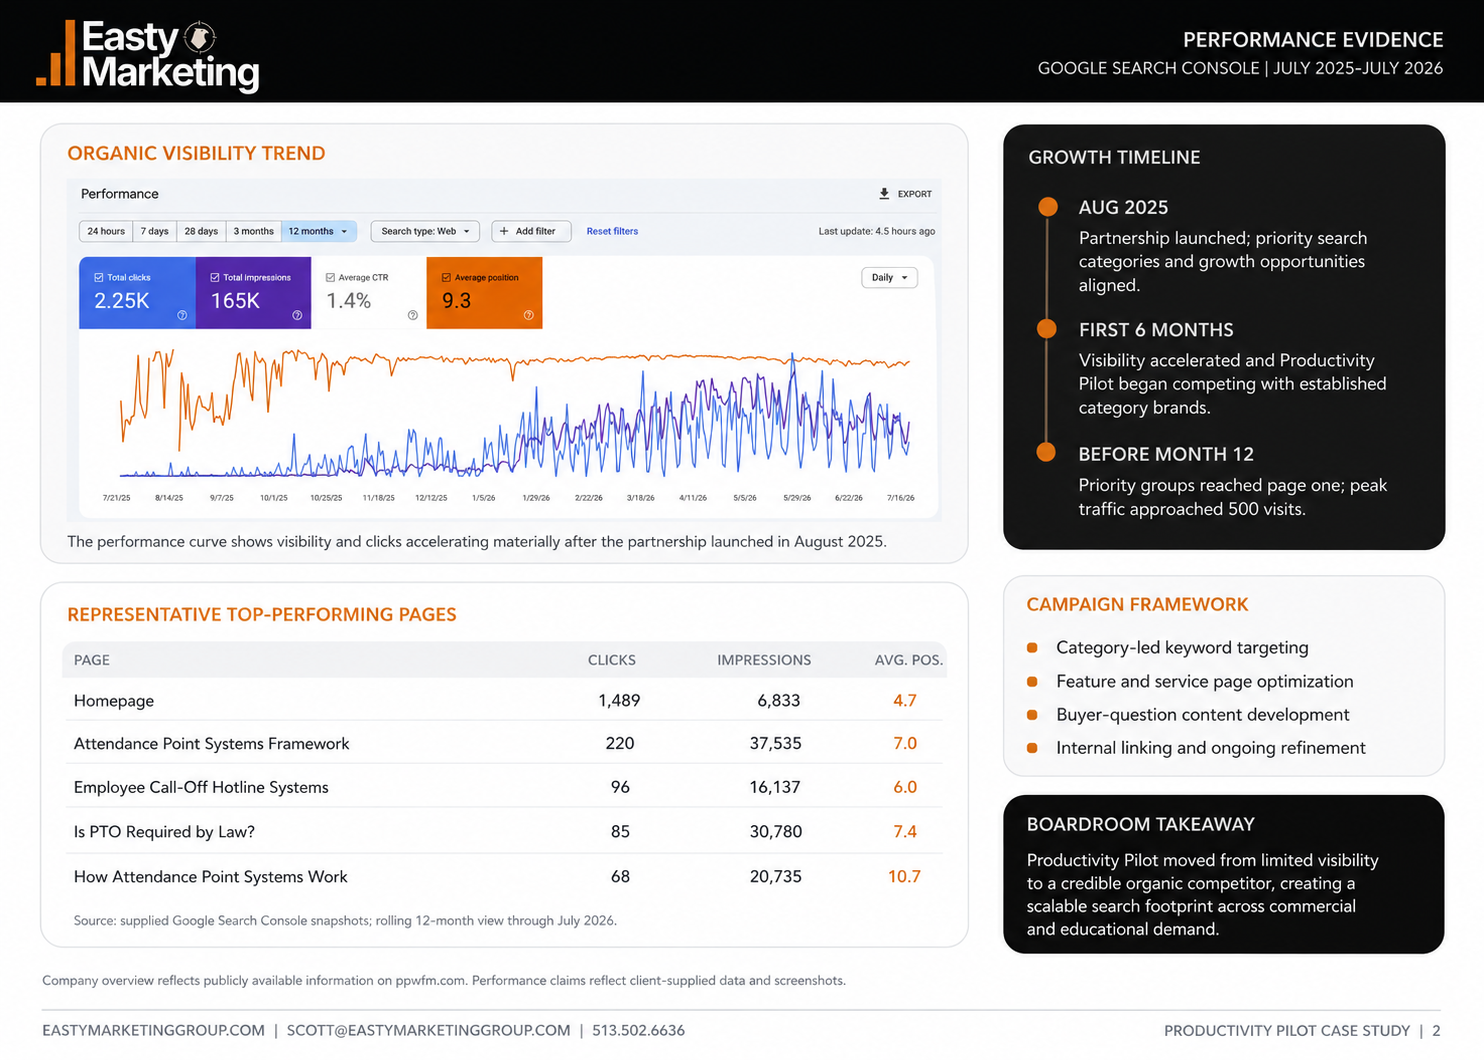Click the 7/21/25 date on chart axis

117,497
